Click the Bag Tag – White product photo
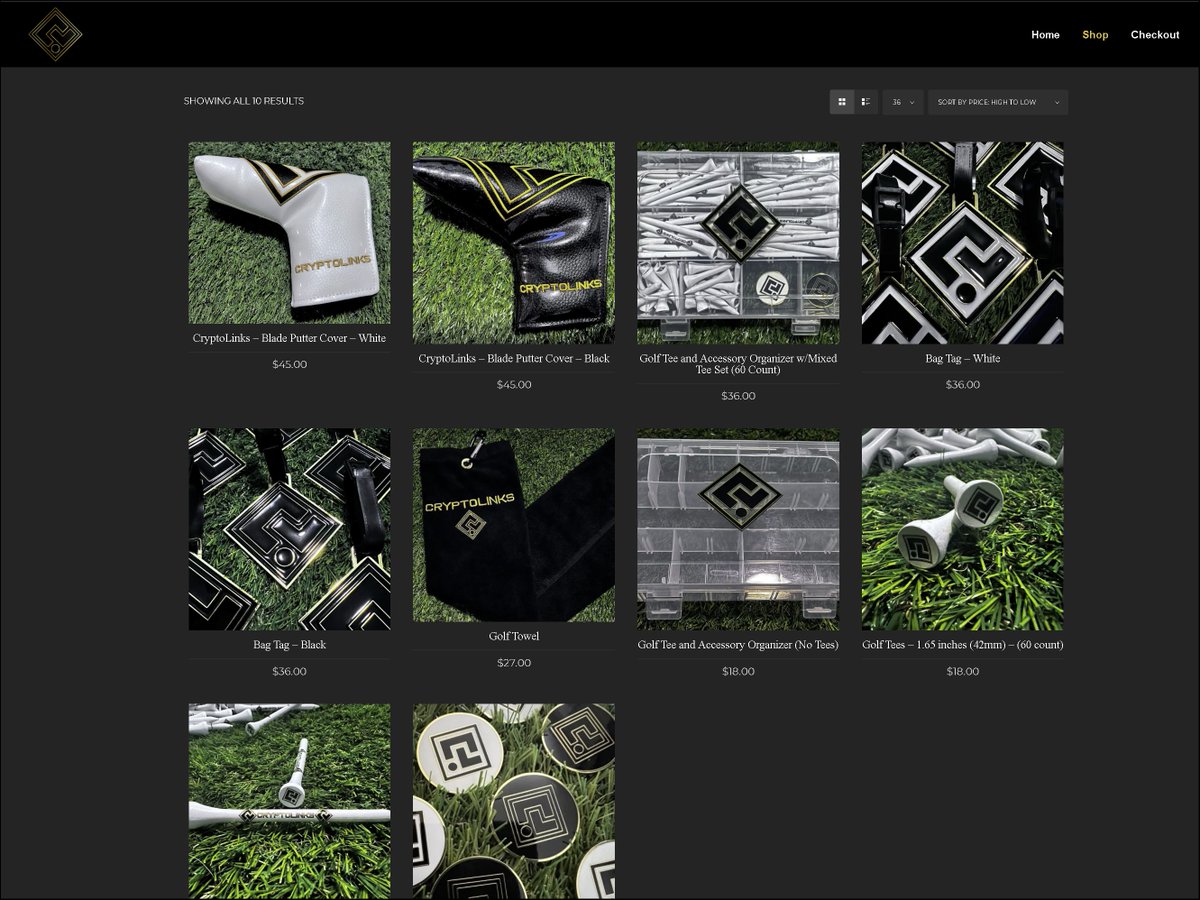 pos(962,243)
